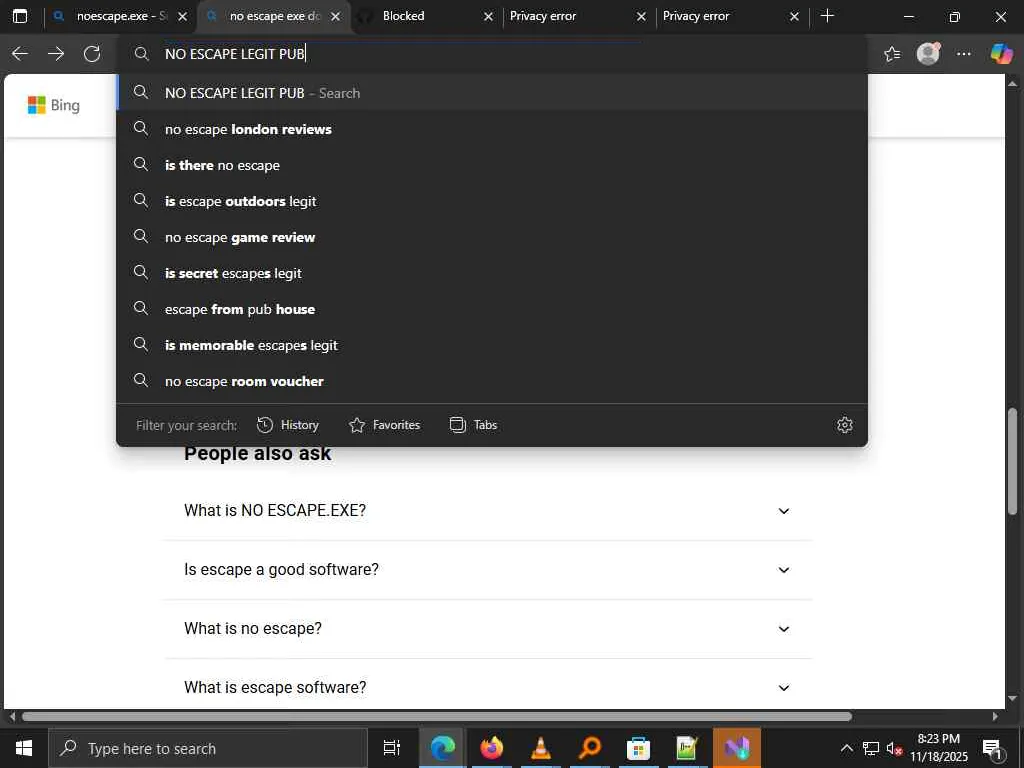
Task: Open Task View on taskbar
Action: pyautogui.click(x=392, y=748)
